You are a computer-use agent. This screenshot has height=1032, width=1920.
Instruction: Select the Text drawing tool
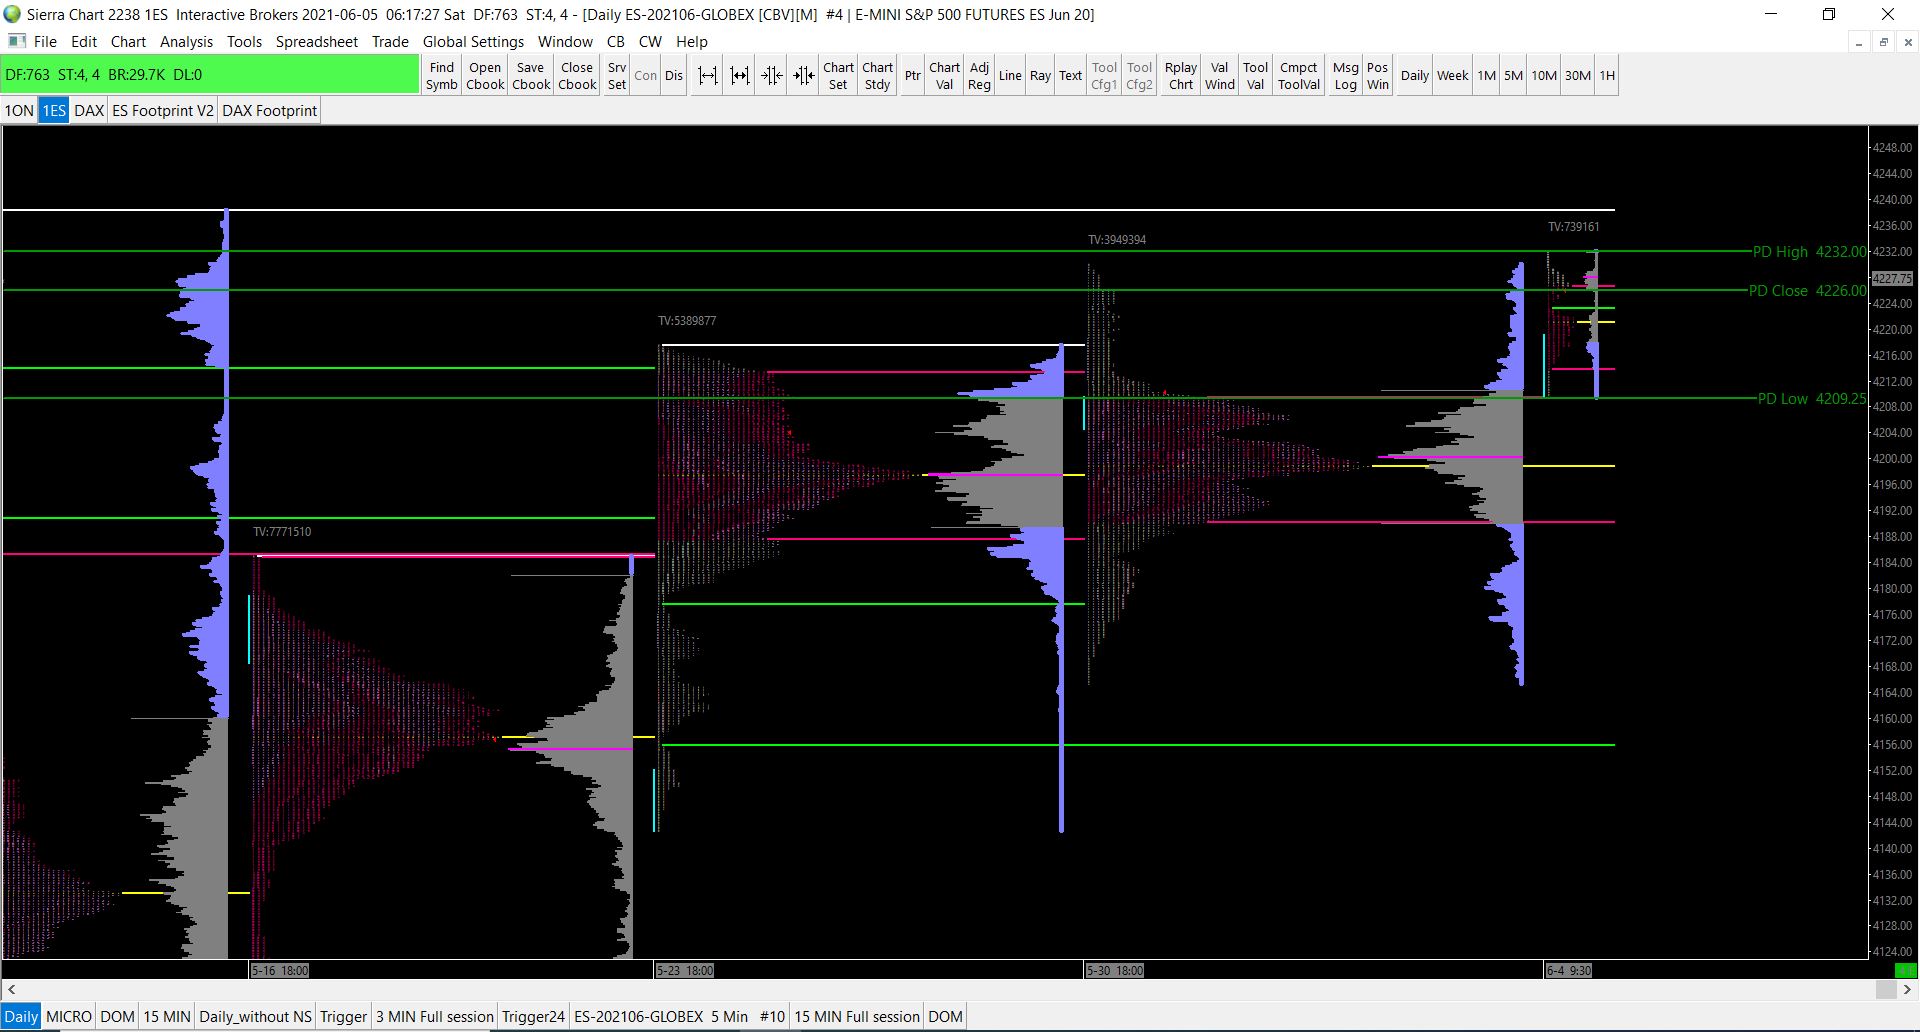[1070, 76]
